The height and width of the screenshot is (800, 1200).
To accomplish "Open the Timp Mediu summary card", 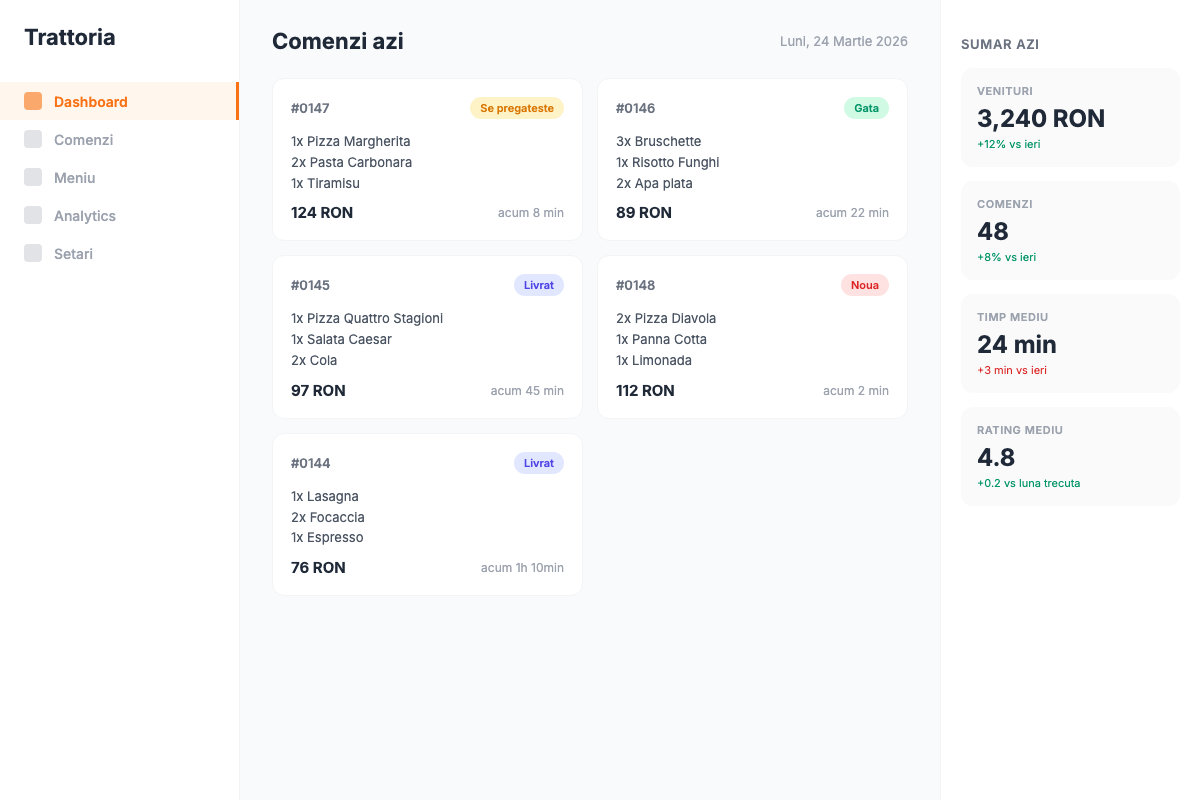I will click(x=1070, y=343).
